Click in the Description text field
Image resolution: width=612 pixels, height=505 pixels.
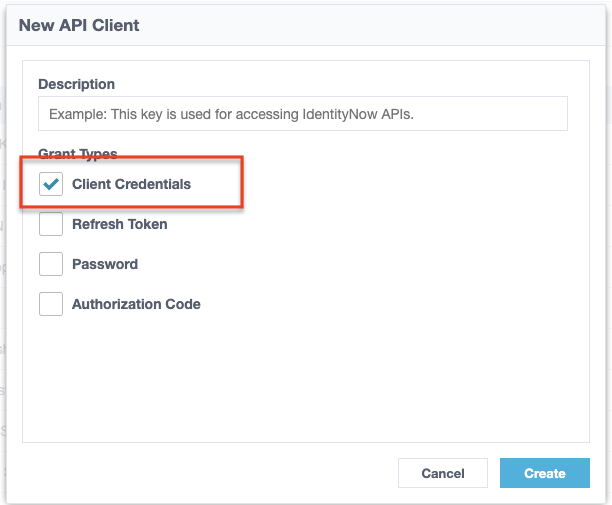click(302, 114)
